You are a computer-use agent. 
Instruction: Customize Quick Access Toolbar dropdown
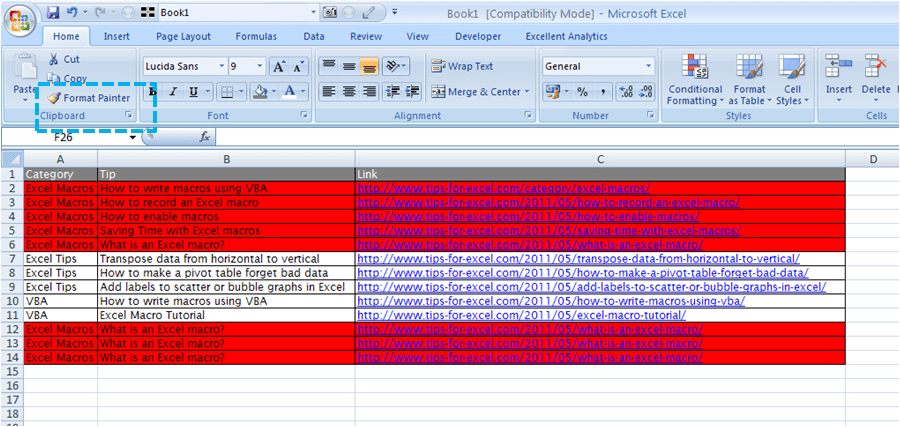395,12
